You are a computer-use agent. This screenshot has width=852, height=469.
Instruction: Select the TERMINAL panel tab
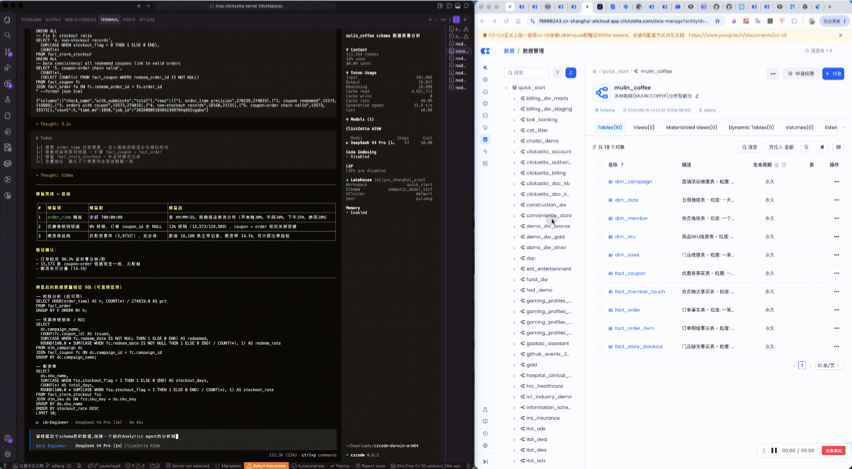(109, 20)
